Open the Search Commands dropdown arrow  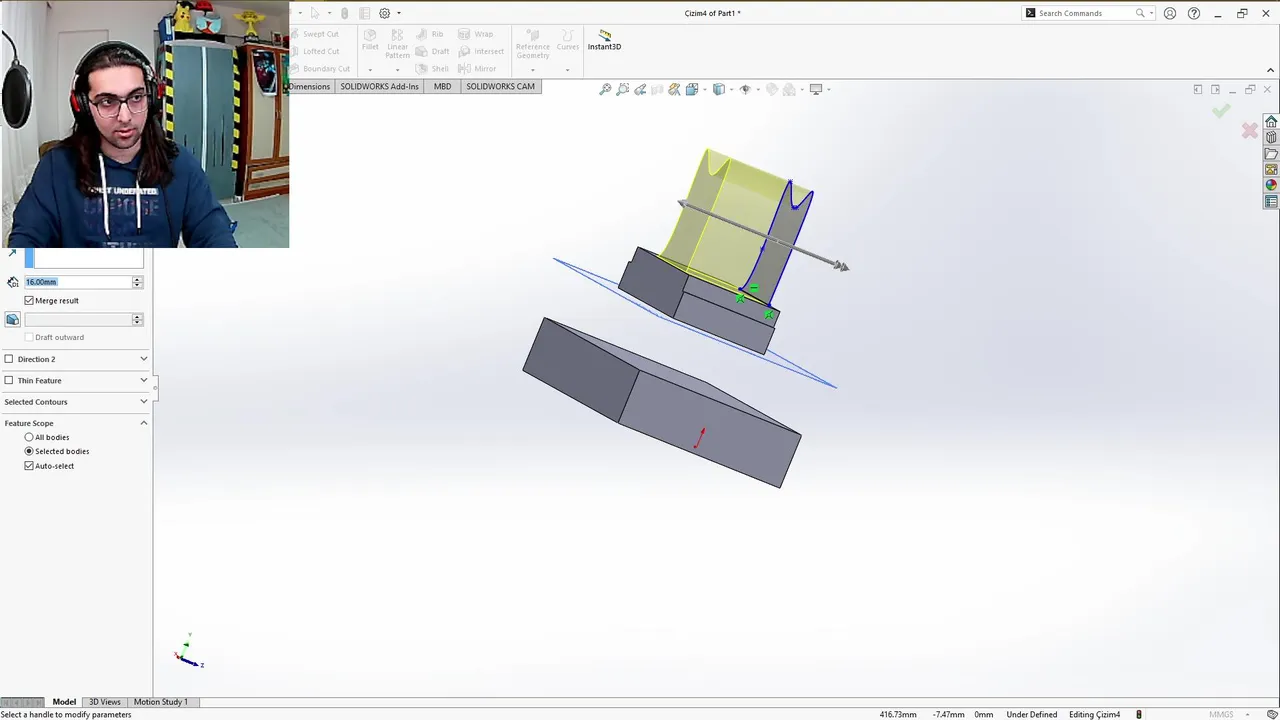(x=1152, y=13)
